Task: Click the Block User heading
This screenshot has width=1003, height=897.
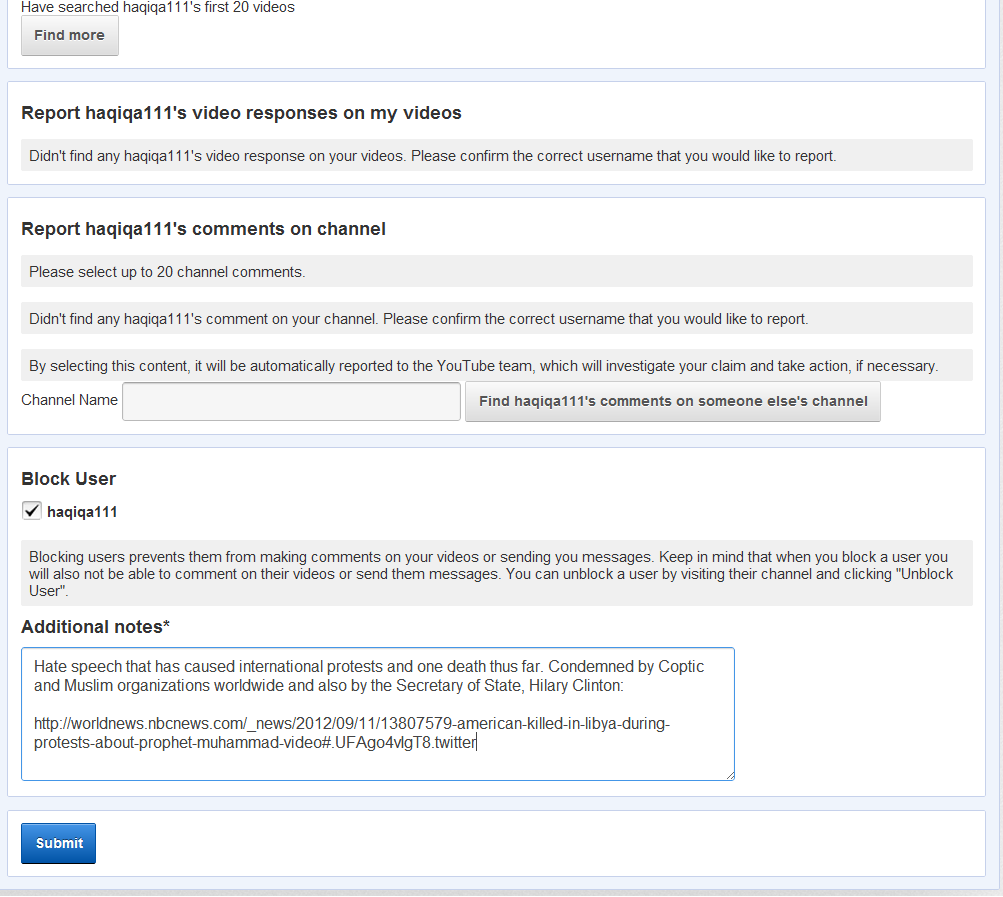Action: [x=68, y=479]
